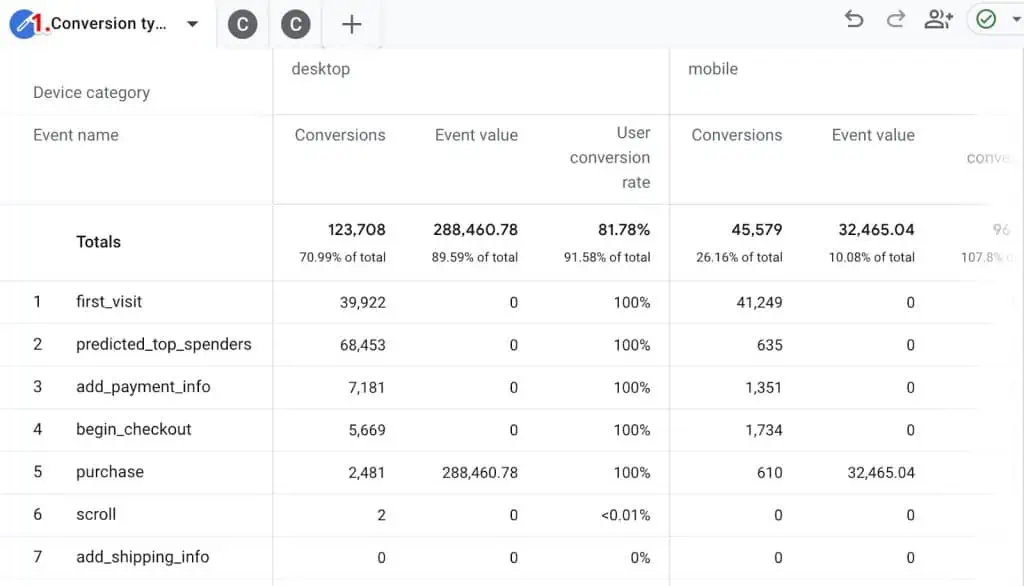Click the first_visit row number

coord(39,302)
